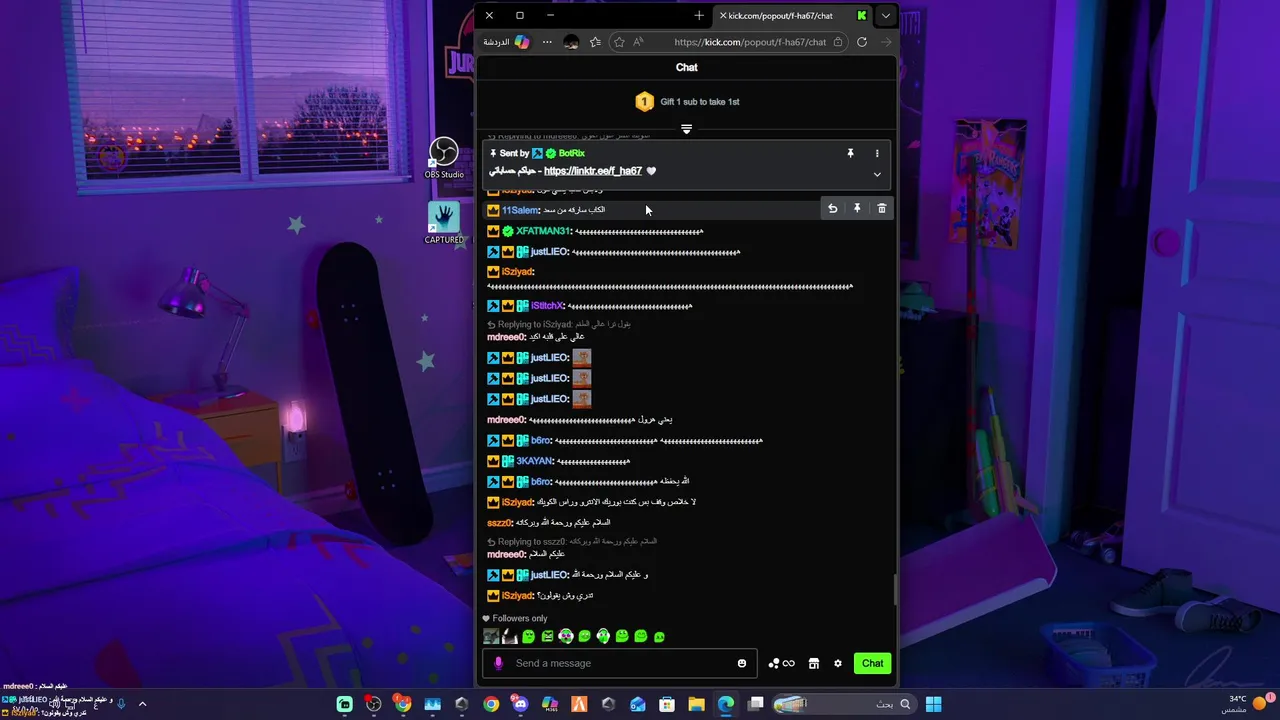1280x720 pixels.
Task: Focus the Send a message input
Action: tap(620, 663)
